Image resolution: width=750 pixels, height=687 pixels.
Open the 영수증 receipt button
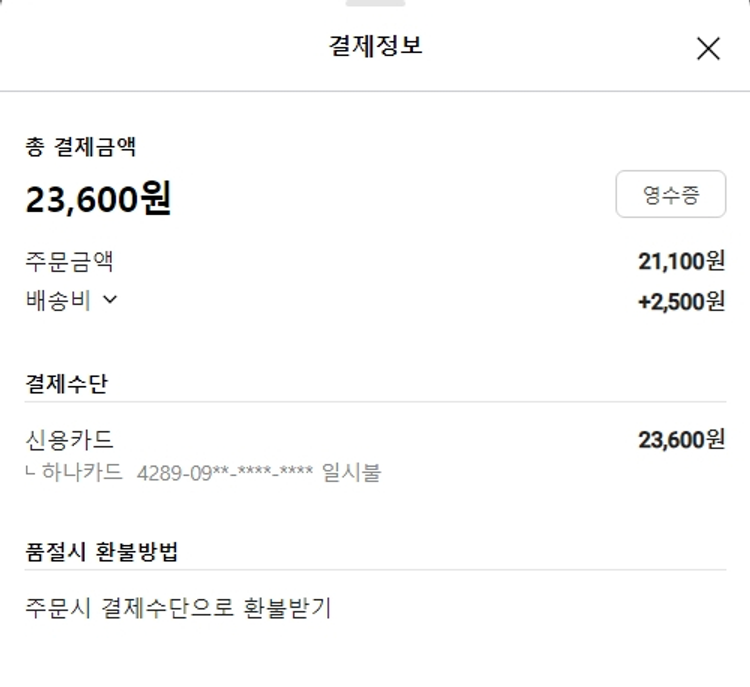point(670,195)
